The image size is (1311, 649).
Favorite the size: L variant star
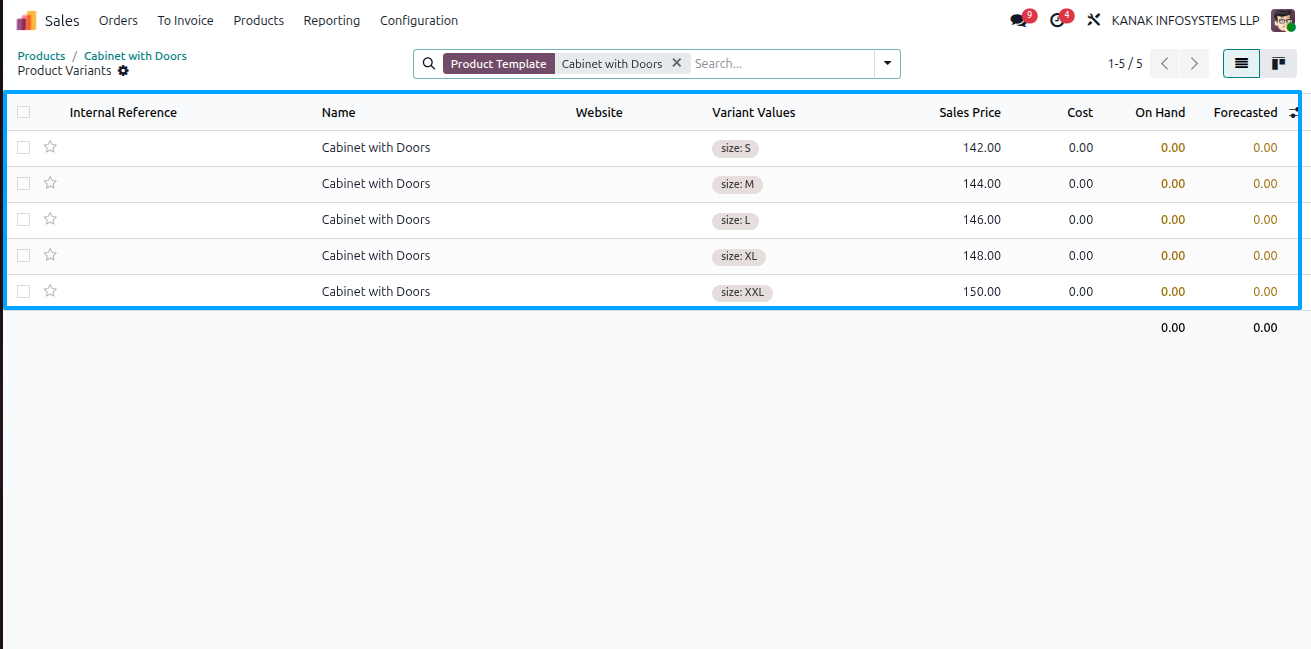tap(50, 219)
